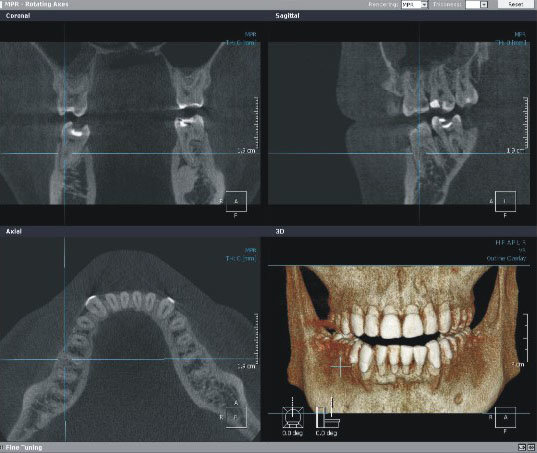537x453 pixels.
Task: Click the Reset button
Action: 515,4
